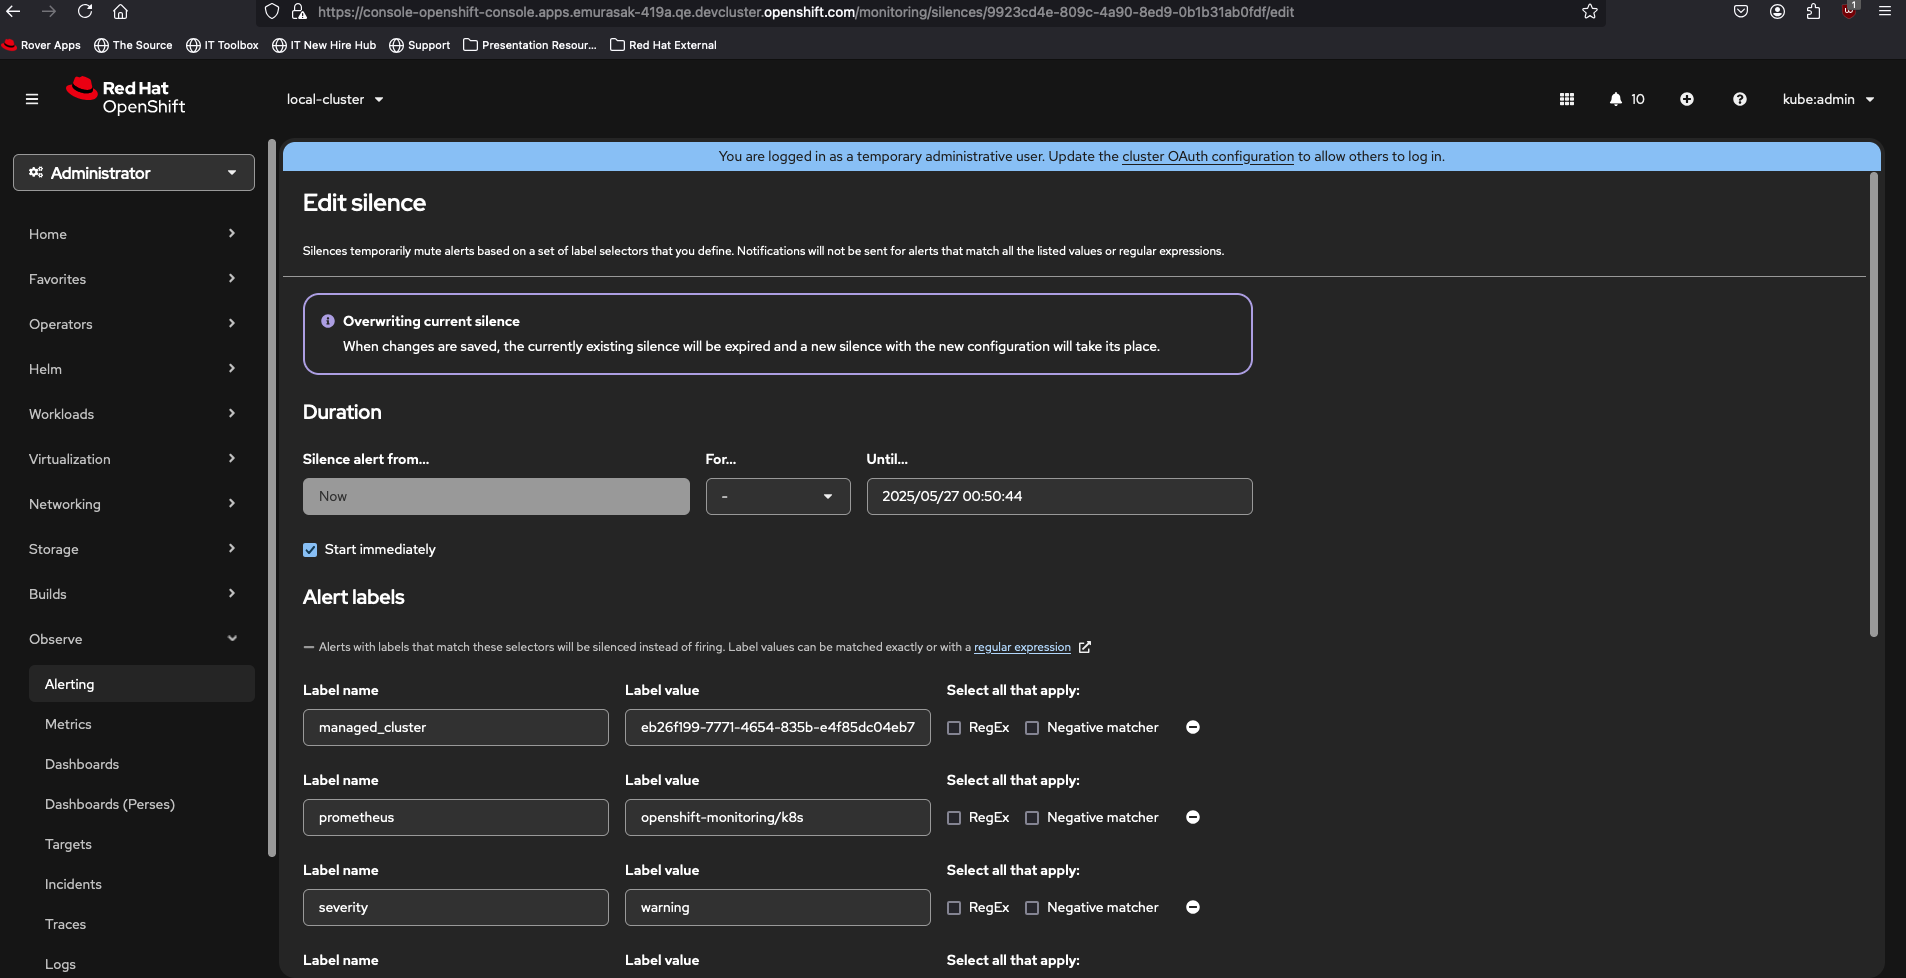Uncheck the Start immediately checkbox
This screenshot has height=978, width=1906.
[x=310, y=550]
